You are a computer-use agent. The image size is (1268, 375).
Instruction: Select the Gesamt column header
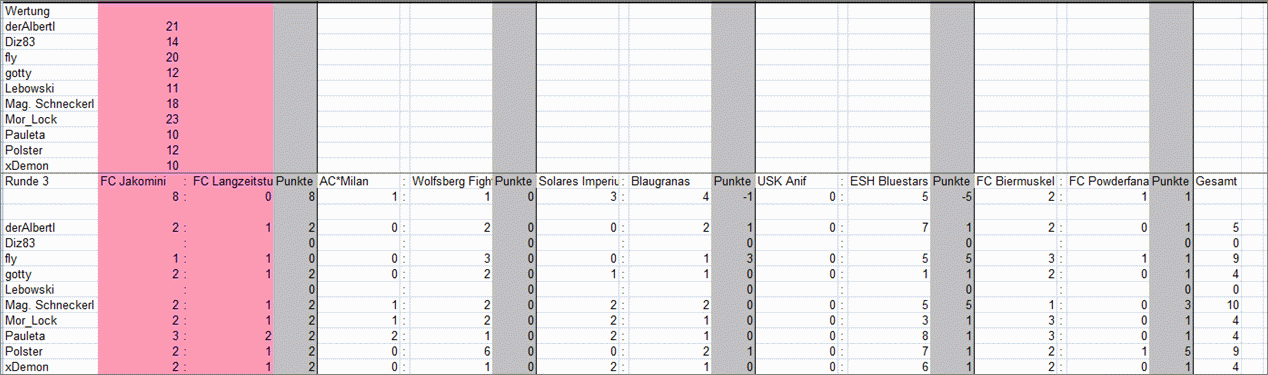click(1217, 182)
